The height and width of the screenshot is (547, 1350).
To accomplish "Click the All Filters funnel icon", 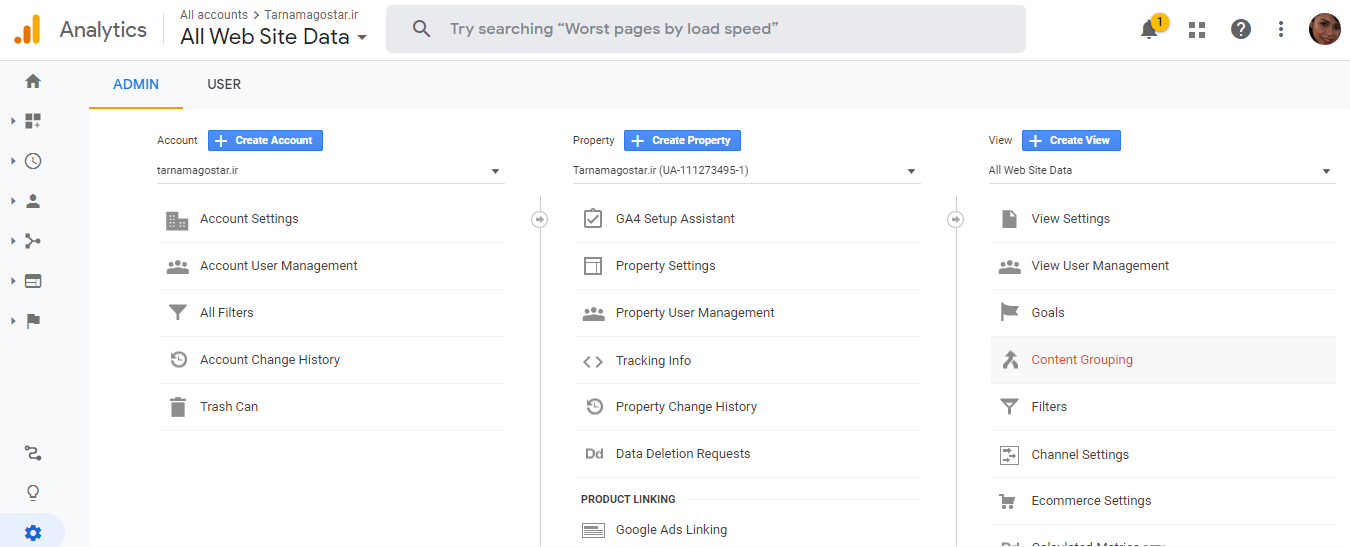I will 177,313.
